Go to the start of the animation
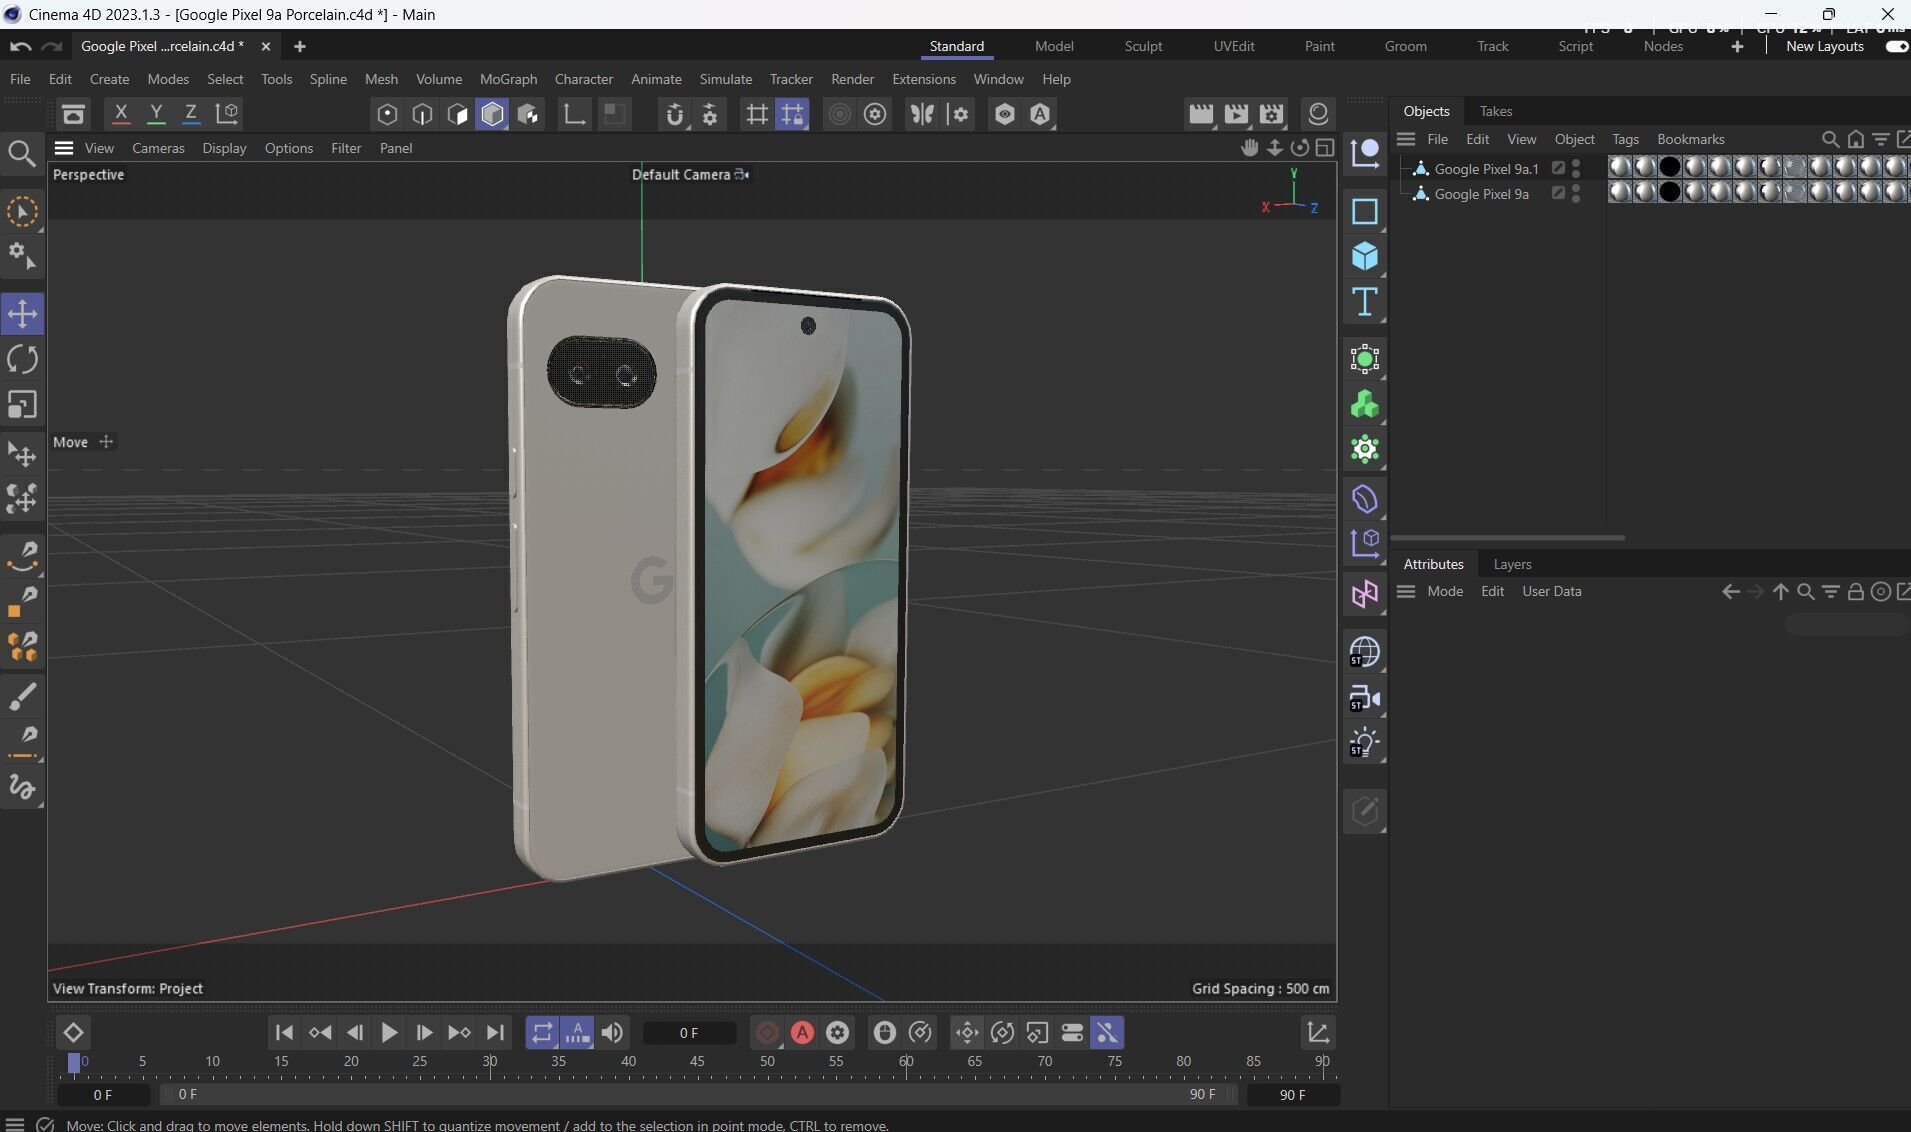 [284, 1033]
